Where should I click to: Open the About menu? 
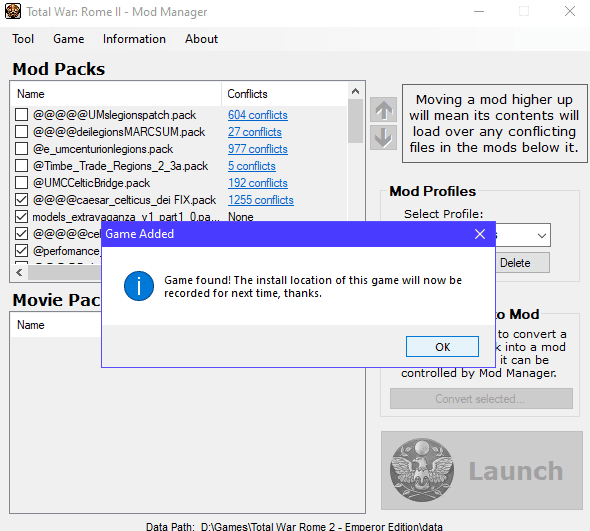tap(201, 39)
